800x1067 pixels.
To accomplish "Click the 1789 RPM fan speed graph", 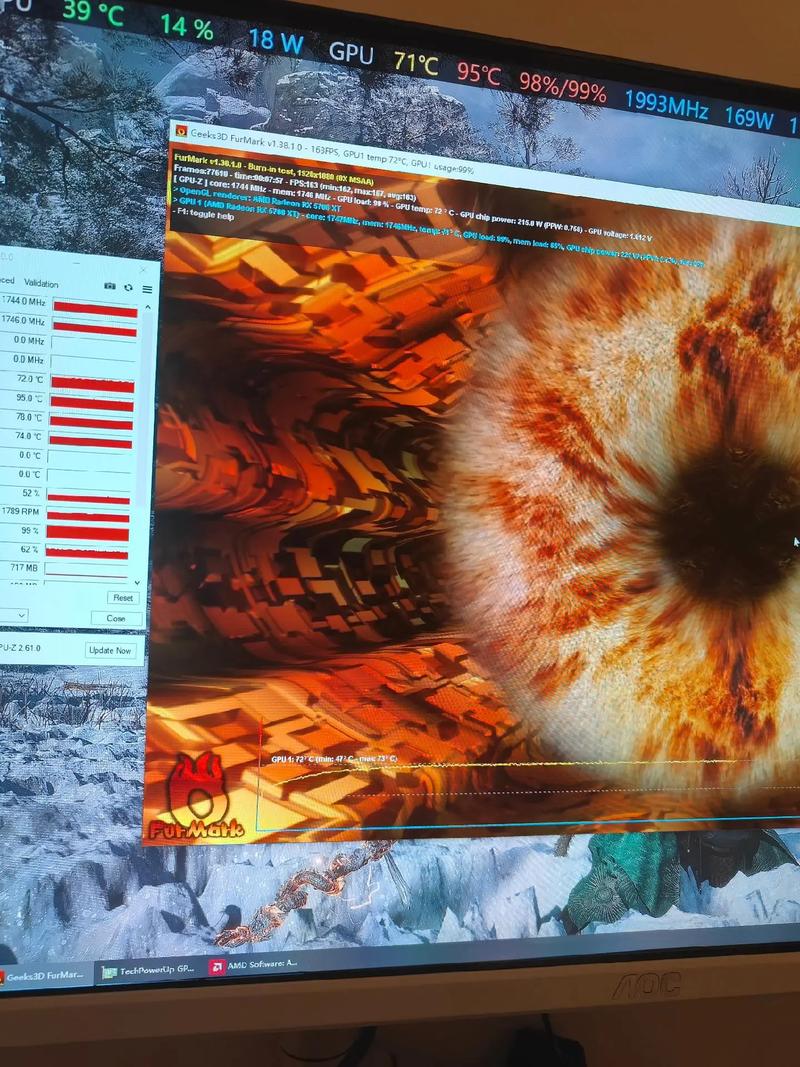I will point(88,516).
